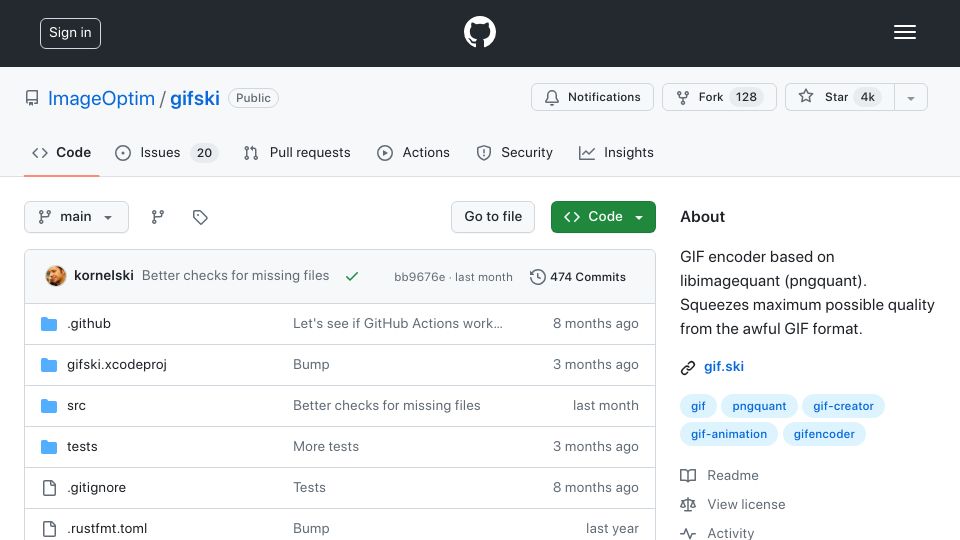Open 'Let's see if GitHub Actions work…' commit

click(x=398, y=323)
